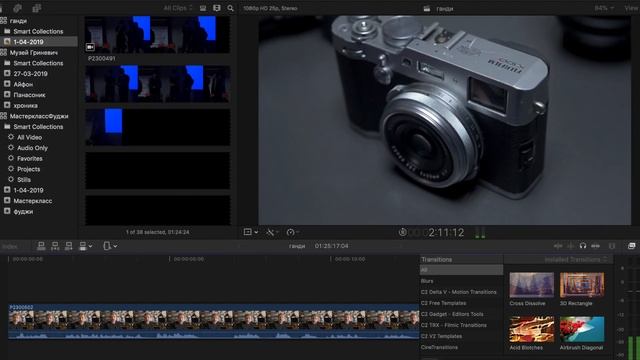Select C2 Delta V - Motion Transitions category
The width and height of the screenshot is (640, 360).
point(458,292)
